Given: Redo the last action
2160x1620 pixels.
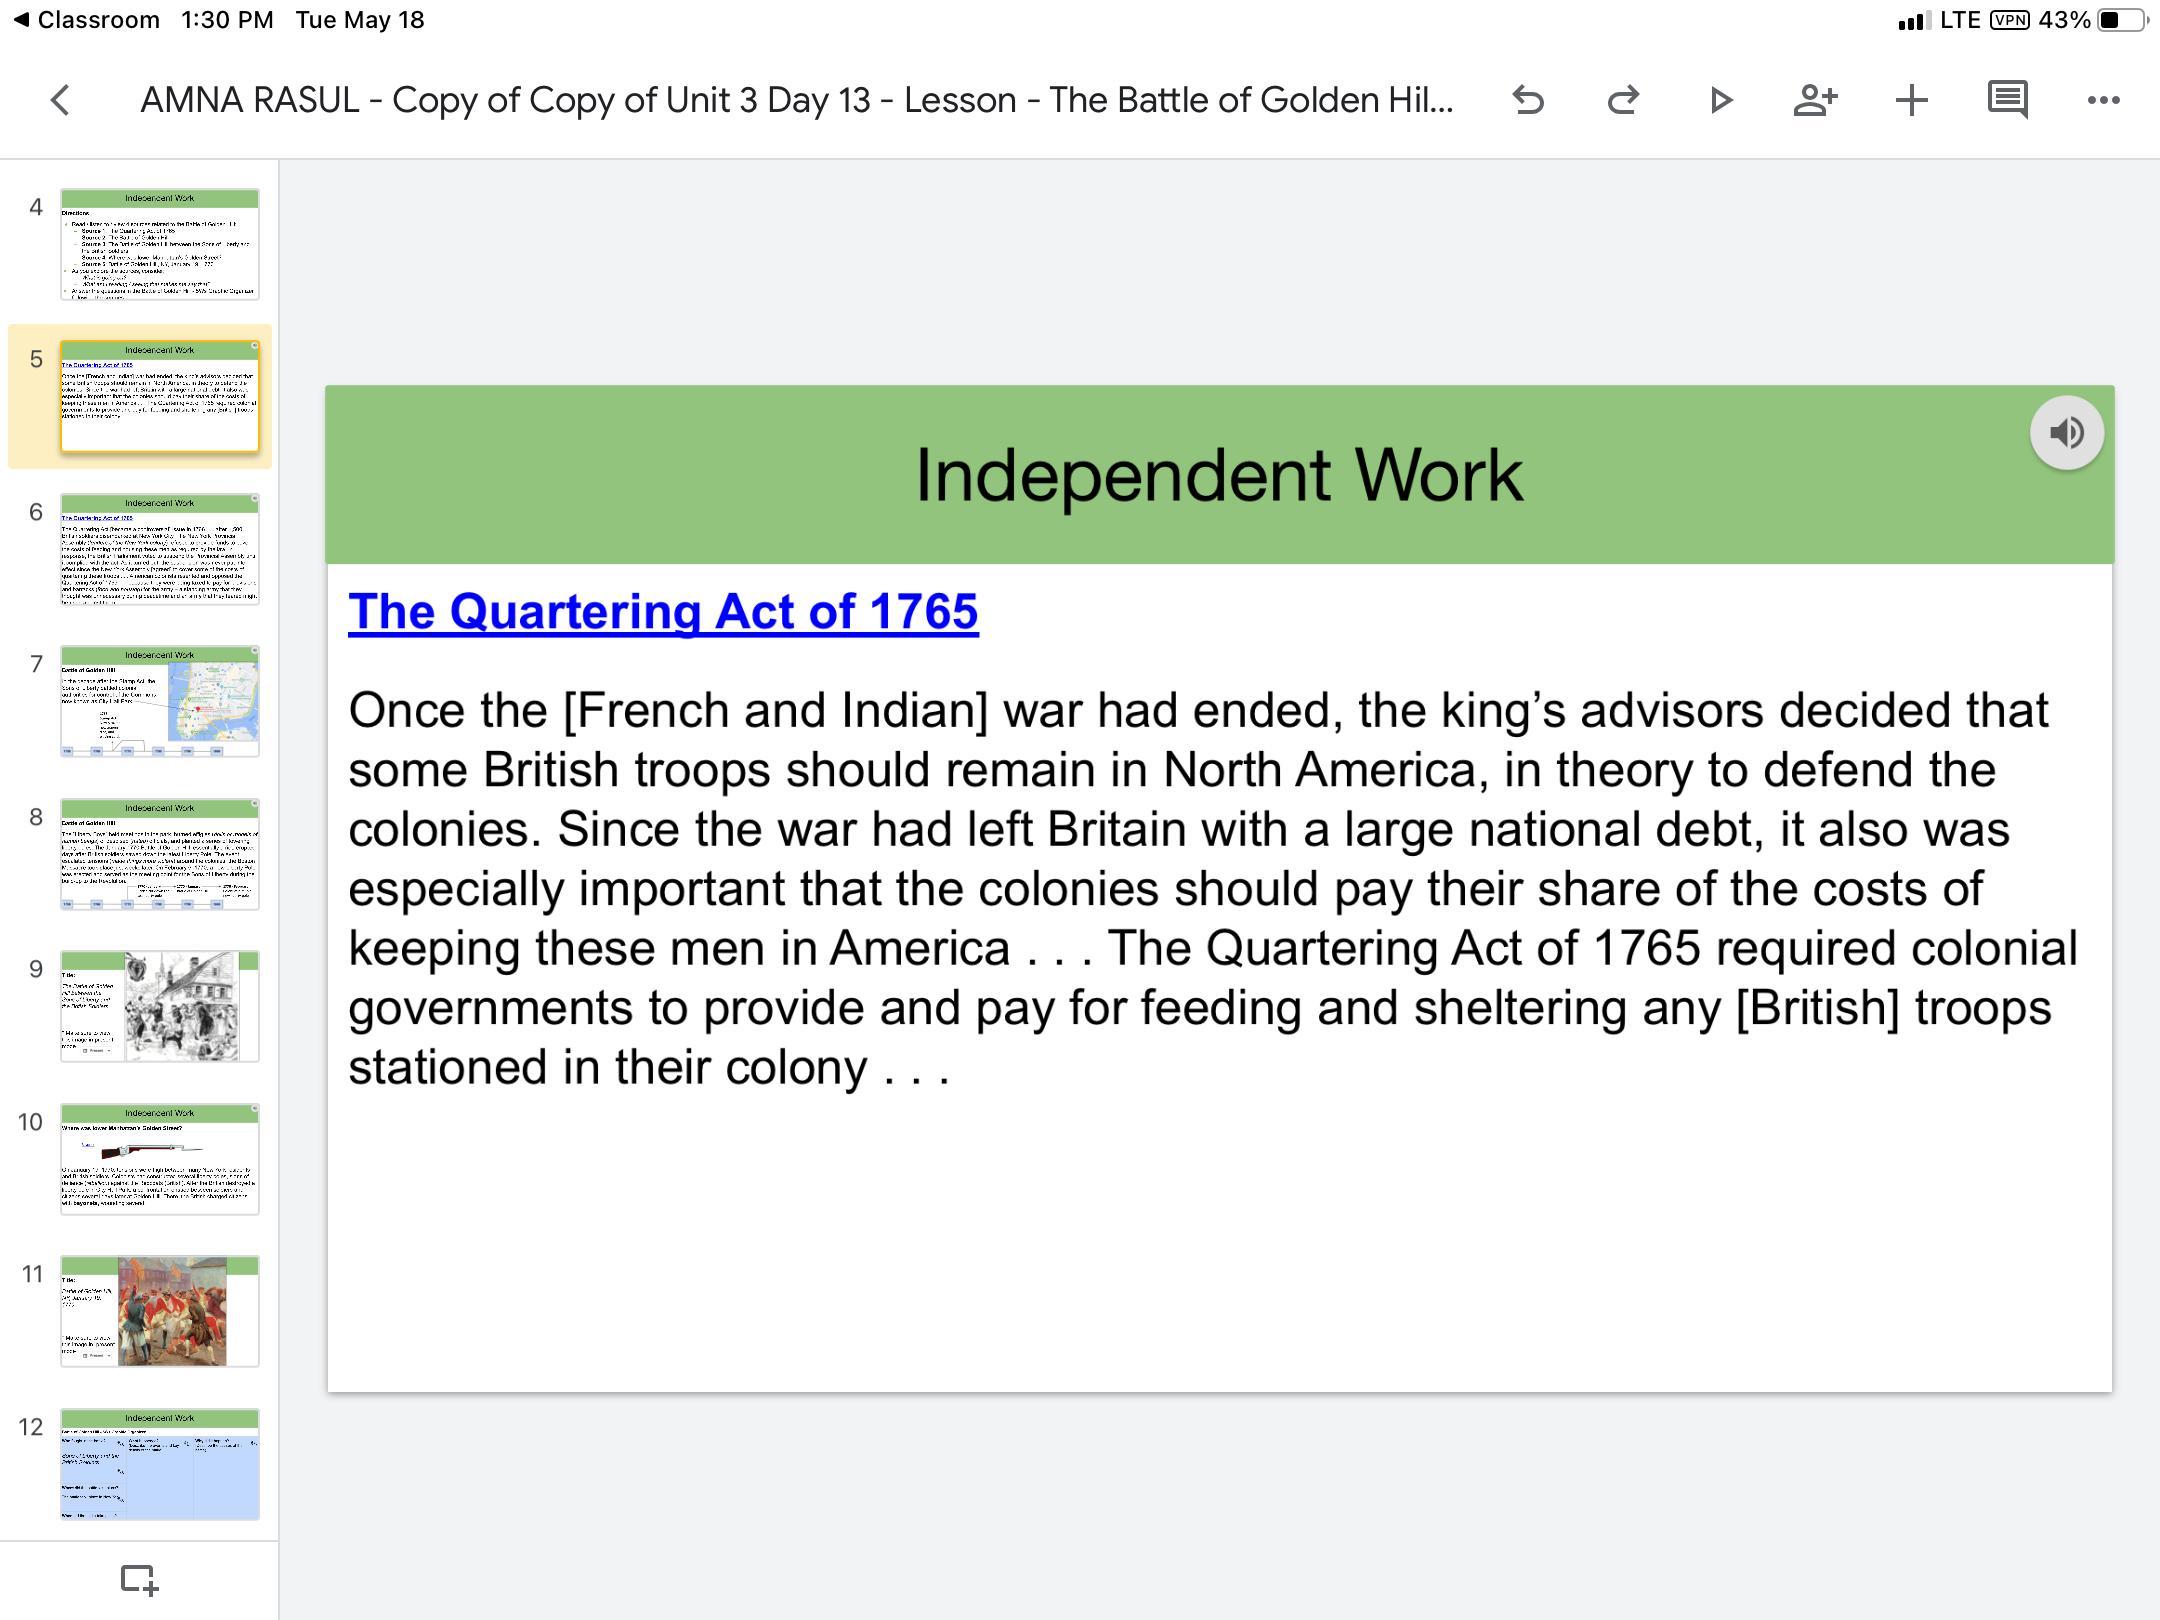Looking at the screenshot, I should [1623, 100].
